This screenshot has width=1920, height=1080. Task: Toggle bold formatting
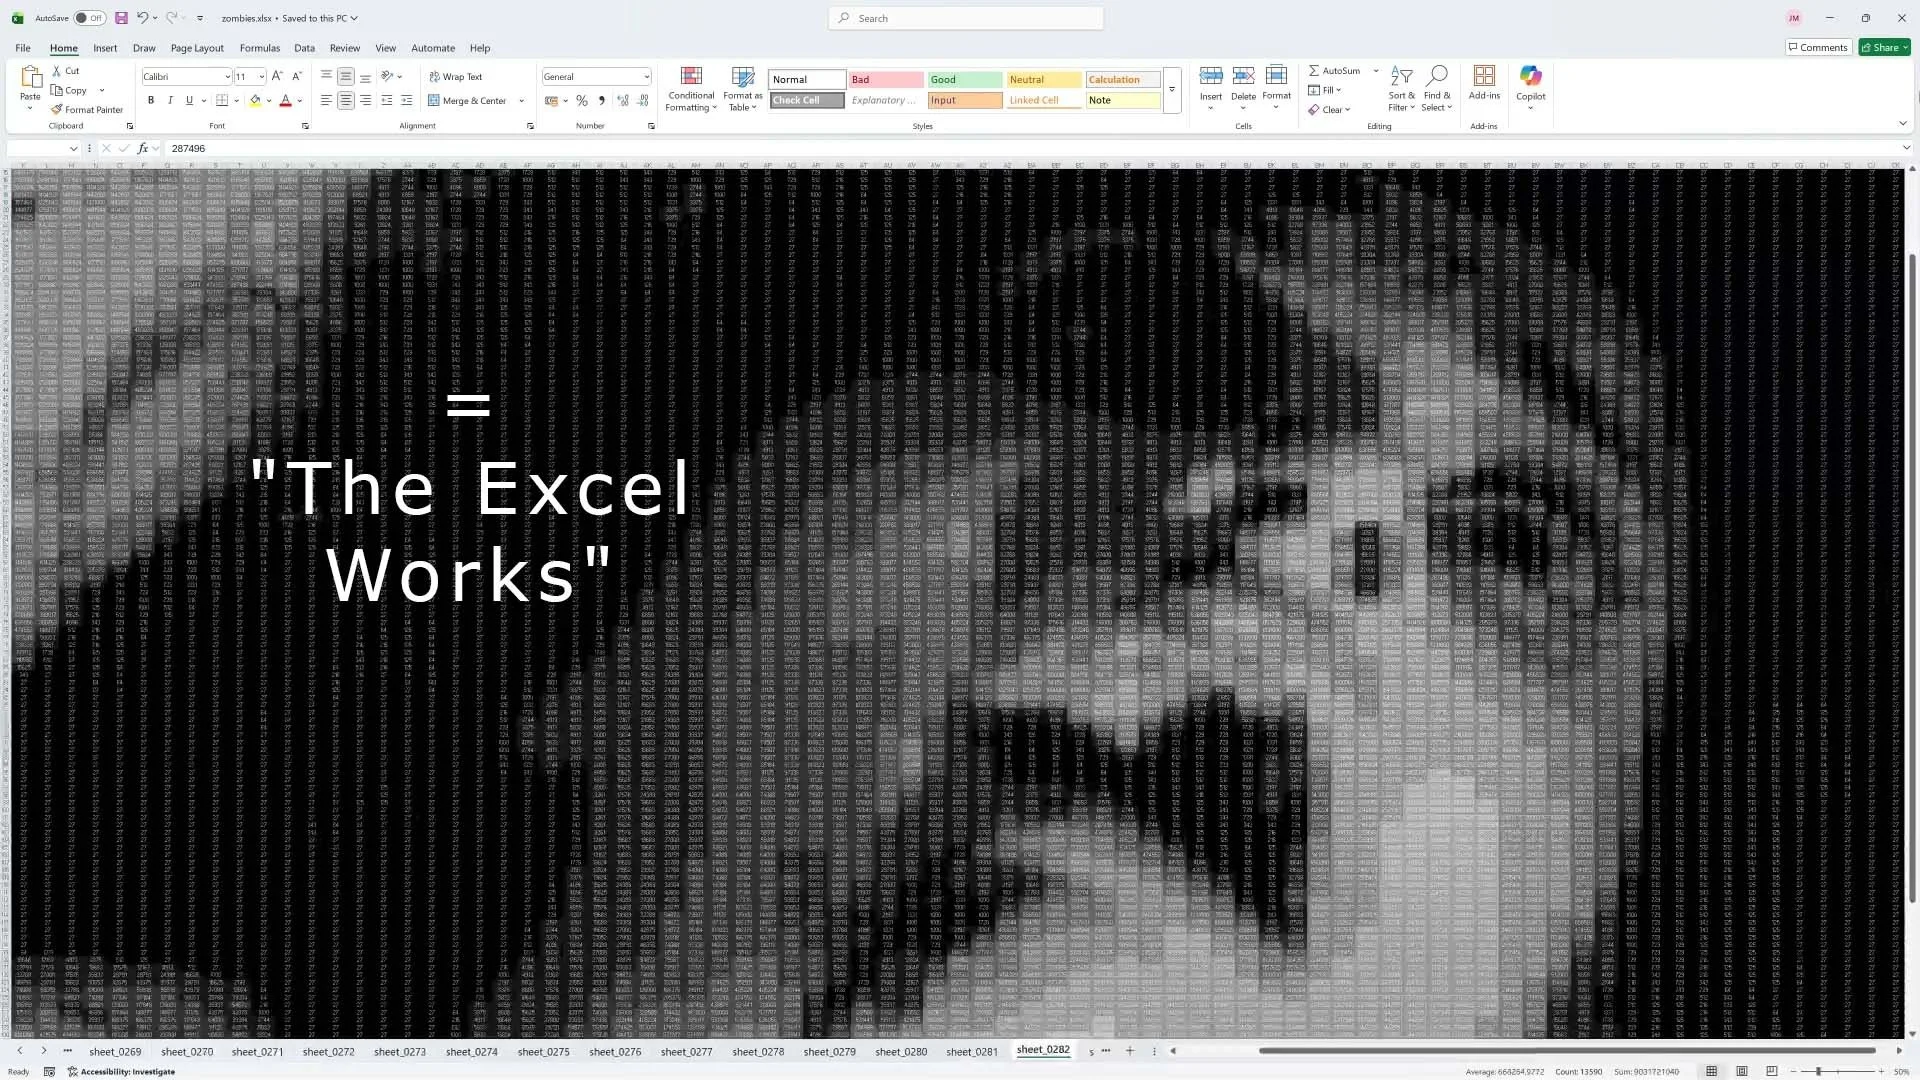(151, 100)
